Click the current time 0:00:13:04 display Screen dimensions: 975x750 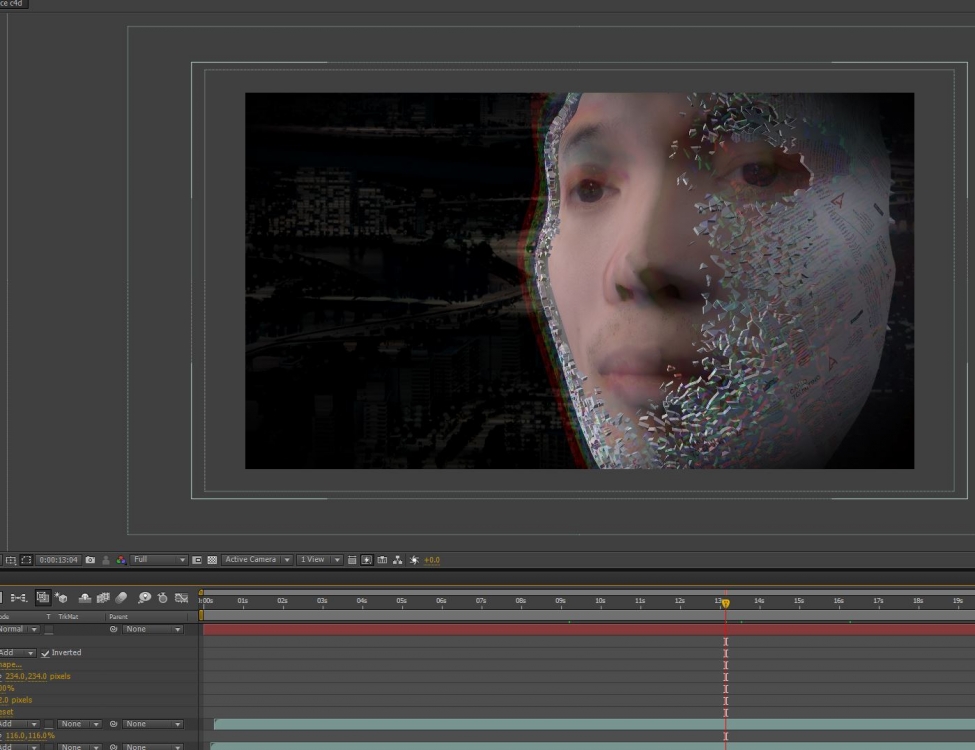tap(59, 560)
